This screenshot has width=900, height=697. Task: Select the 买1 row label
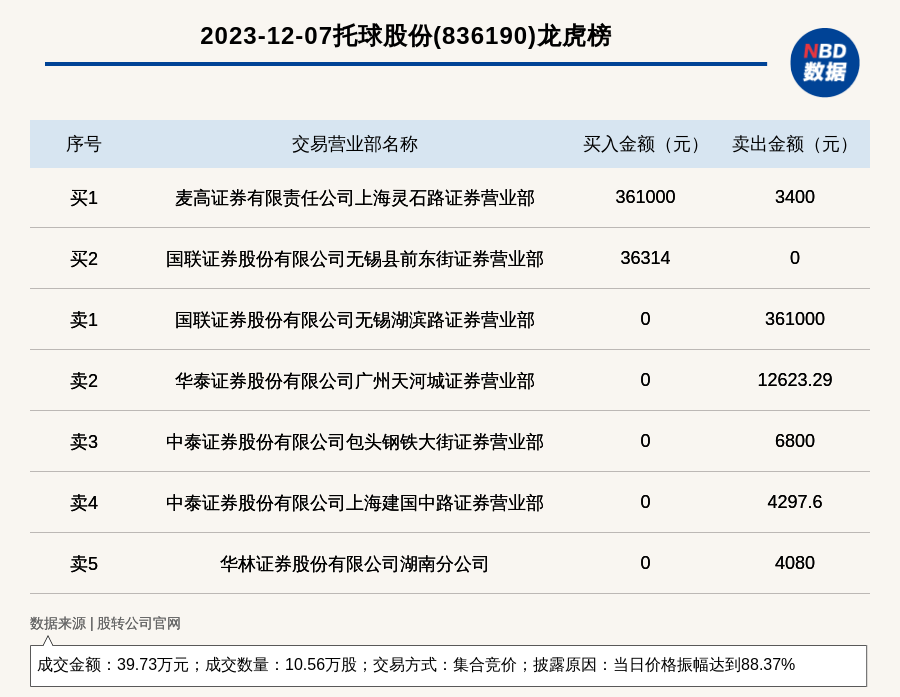[84, 198]
